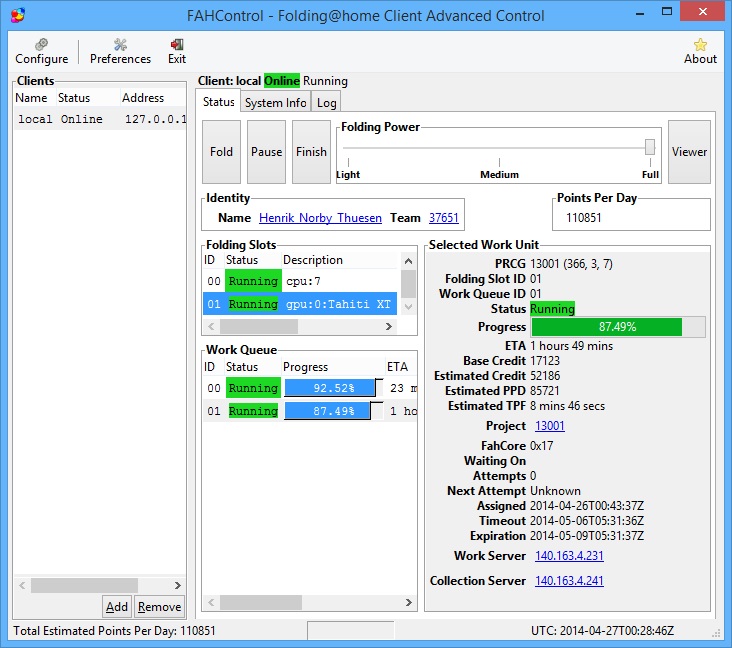Viewport: 732px width, 648px height.
Task: Open Preferences from the toolbar
Action: click(x=120, y=51)
